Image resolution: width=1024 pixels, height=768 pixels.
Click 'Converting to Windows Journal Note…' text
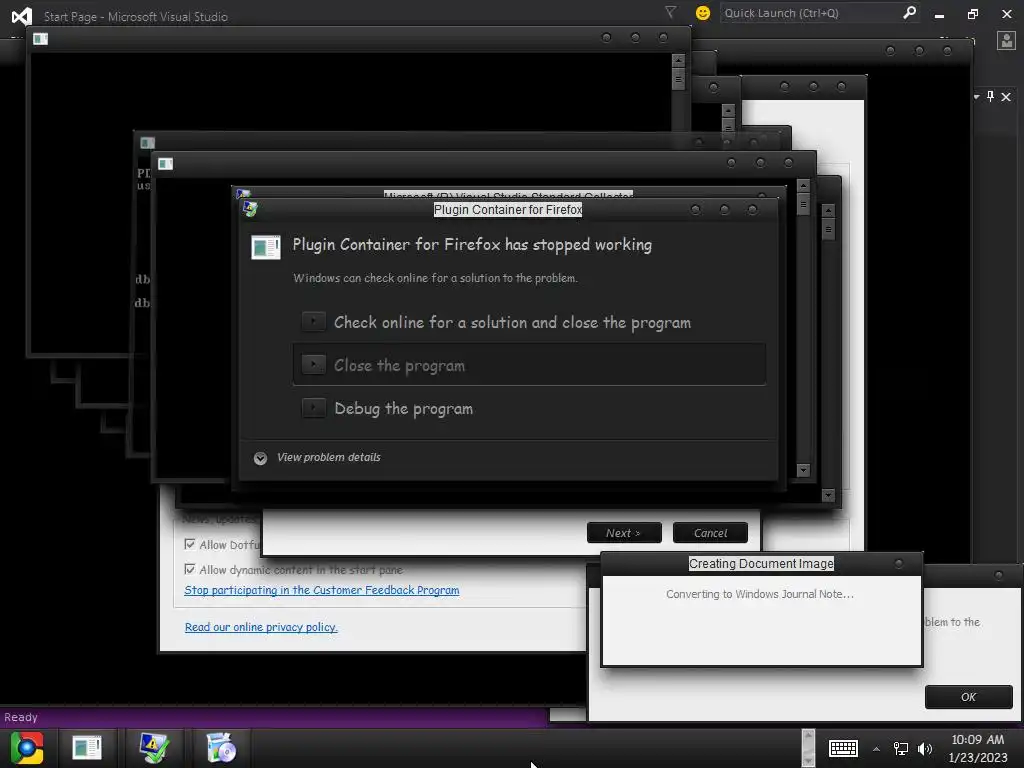[760, 594]
